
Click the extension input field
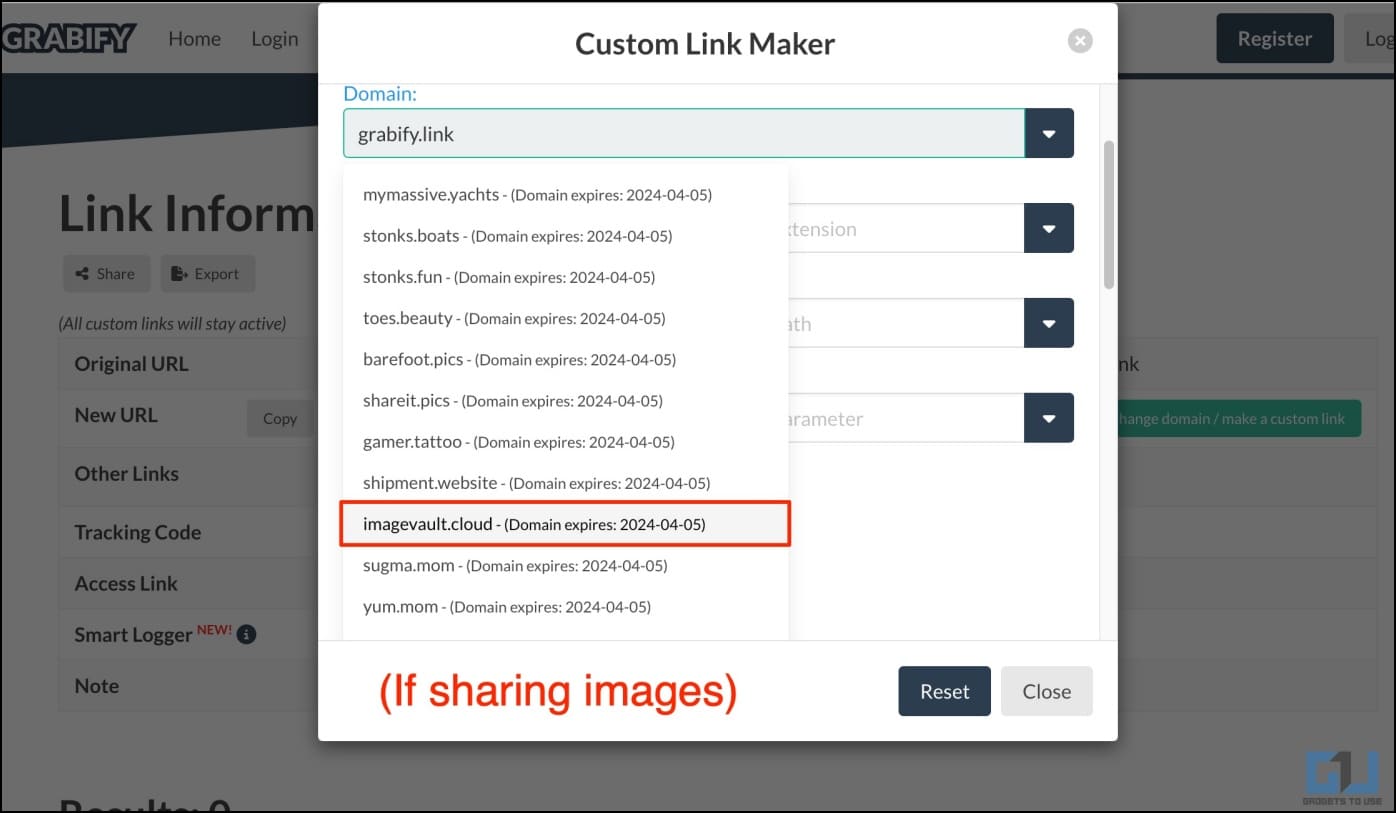[x=906, y=228]
